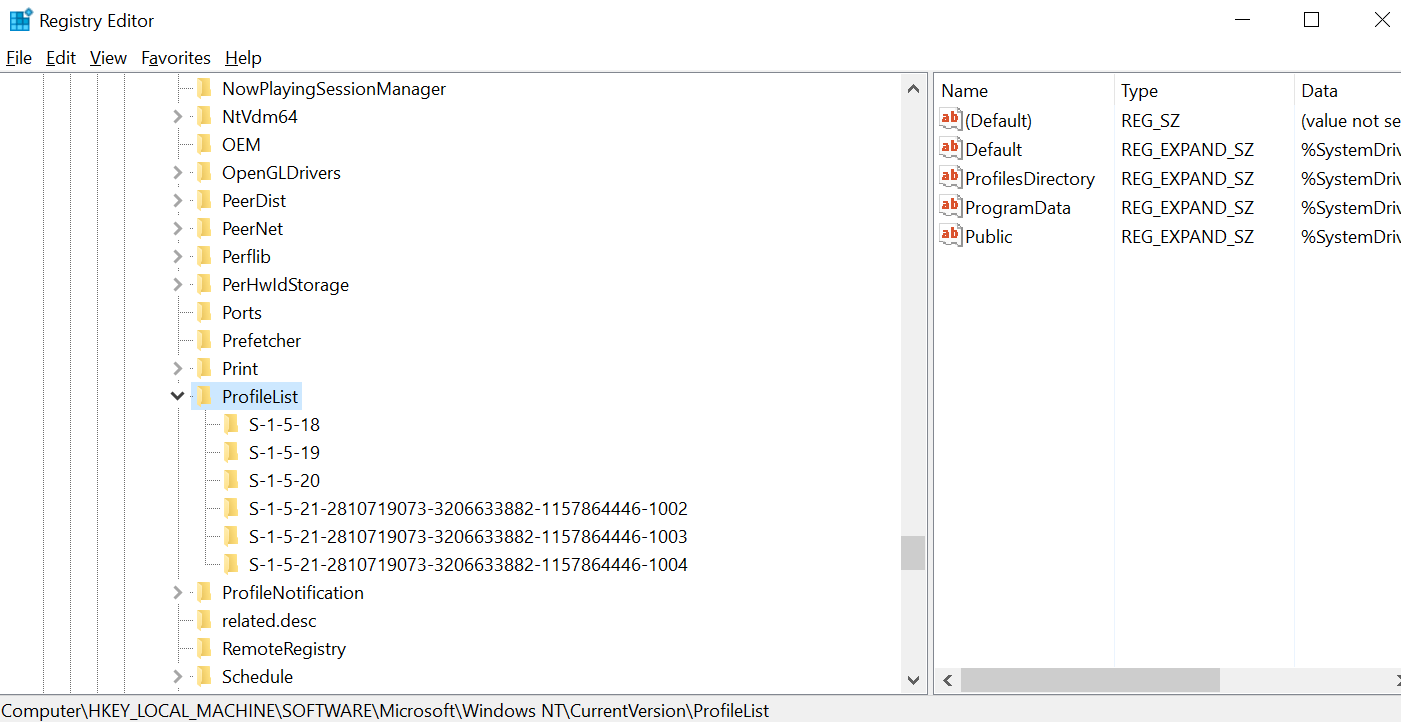Expand the ProfileNotification key

tap(178, 592)
